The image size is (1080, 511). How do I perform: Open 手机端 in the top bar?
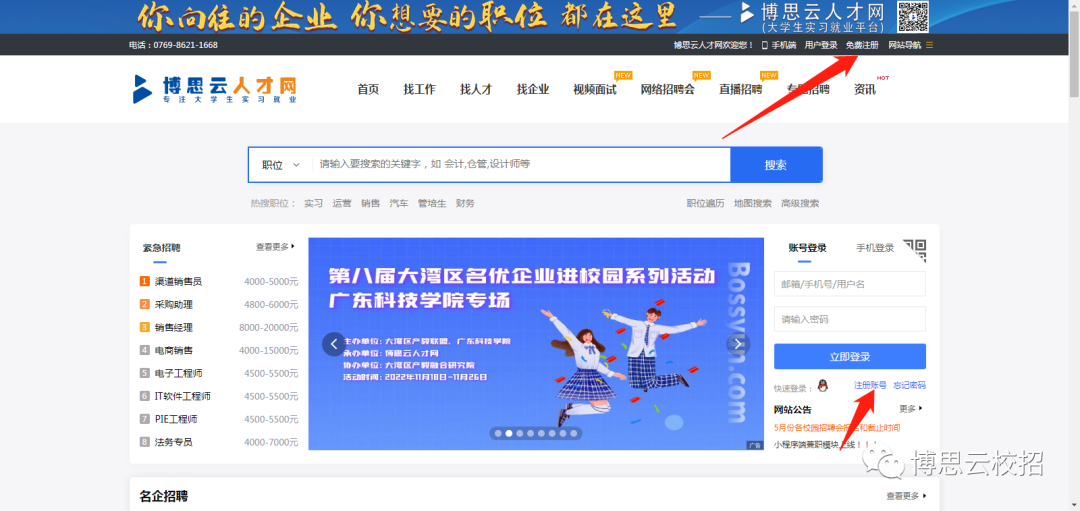779,45
